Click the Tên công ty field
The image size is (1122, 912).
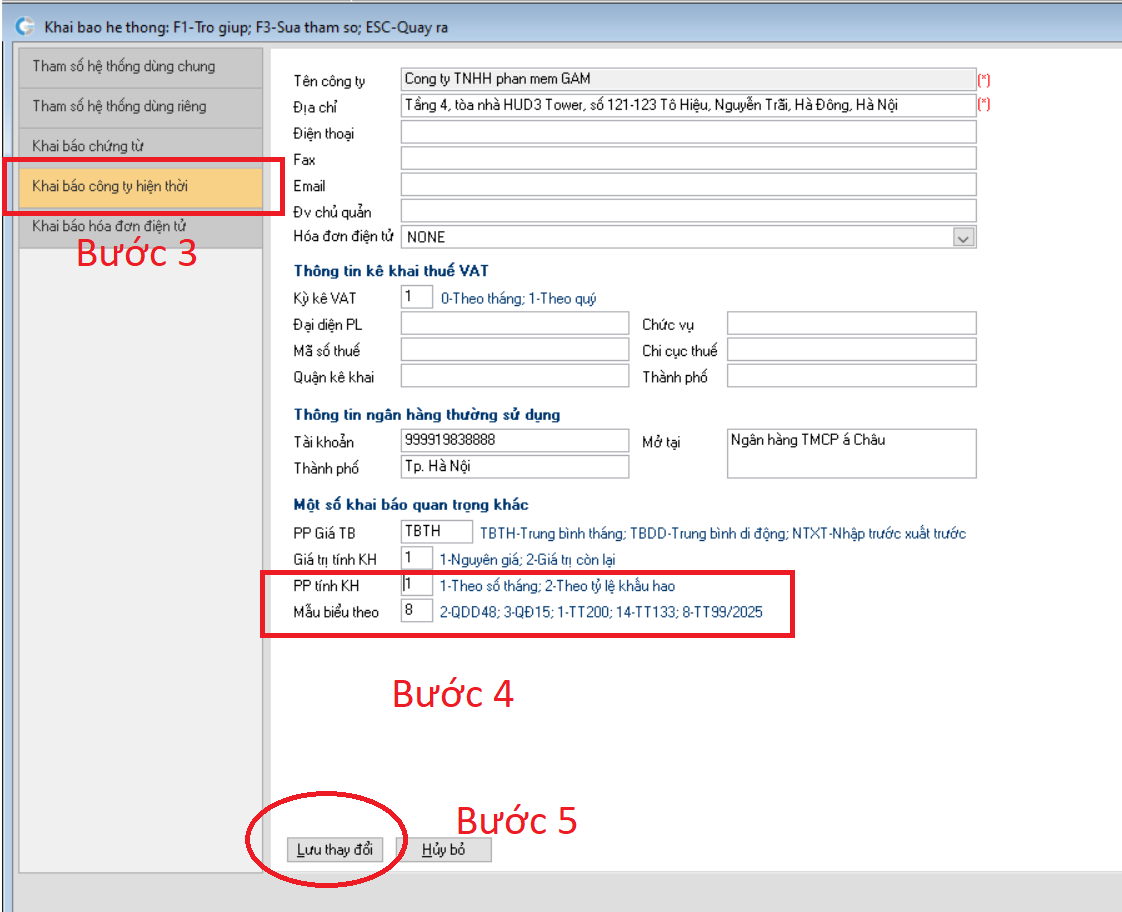point(687,79)
